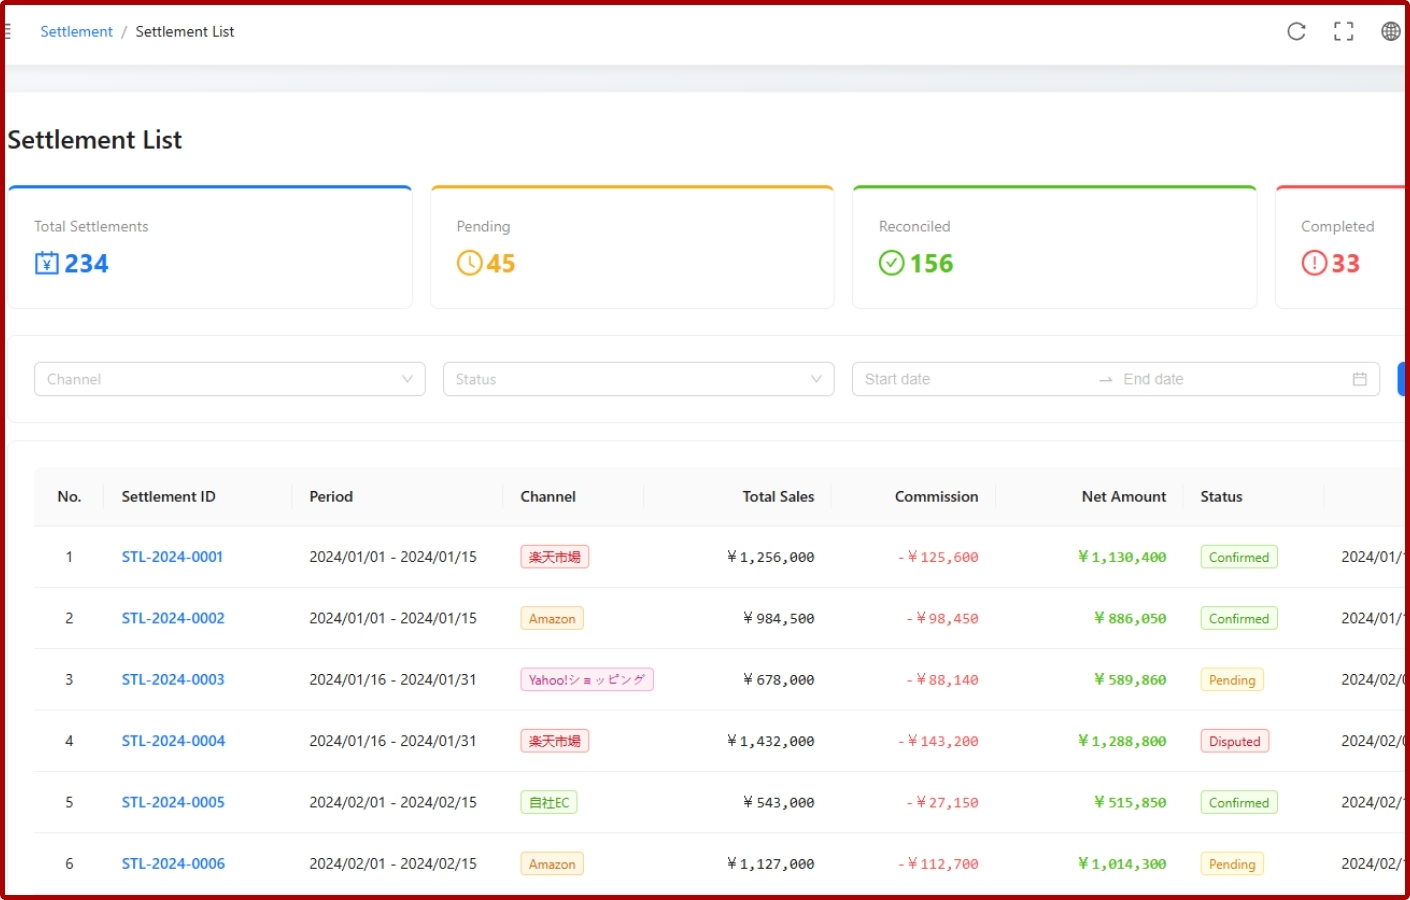Click the clock icon beside 45

pos(469,263)
